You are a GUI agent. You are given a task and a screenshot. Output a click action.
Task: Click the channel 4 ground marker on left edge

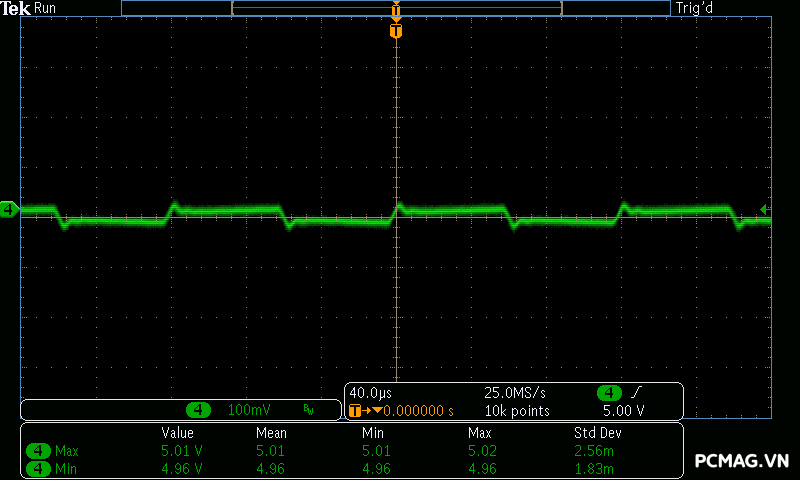pos(9,209)
